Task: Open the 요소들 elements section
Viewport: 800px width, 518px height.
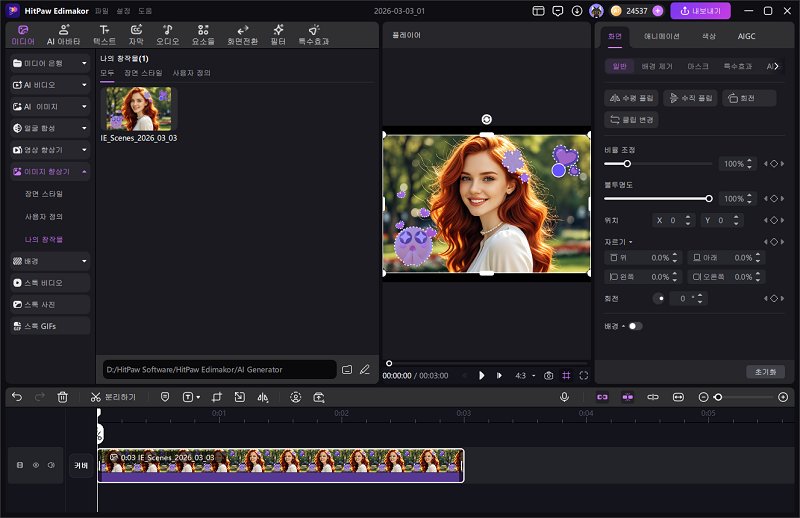Action: point(203,35)
